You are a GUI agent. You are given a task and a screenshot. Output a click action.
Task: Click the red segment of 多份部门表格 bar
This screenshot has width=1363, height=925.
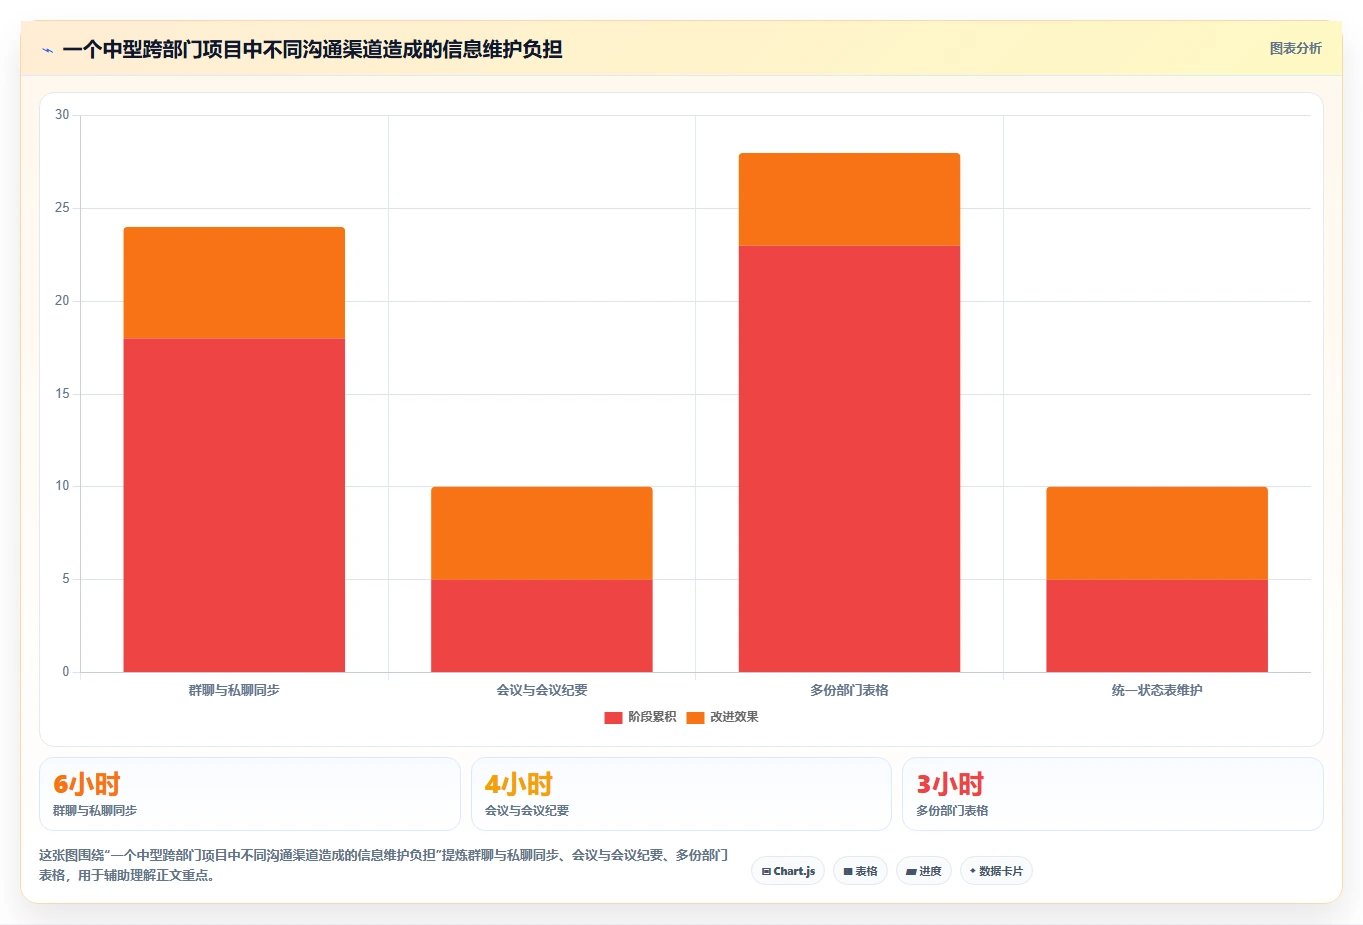[849, 459]
